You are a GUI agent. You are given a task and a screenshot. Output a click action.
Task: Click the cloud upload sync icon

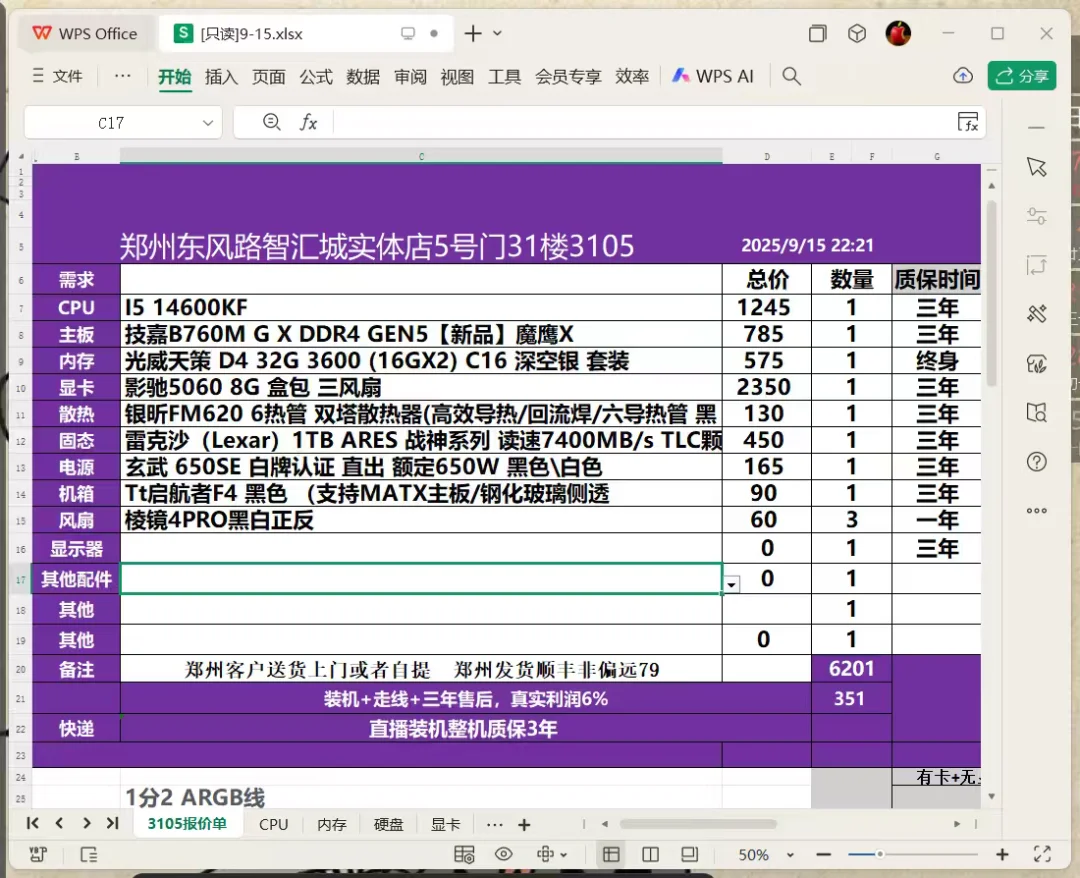point(963,76)
